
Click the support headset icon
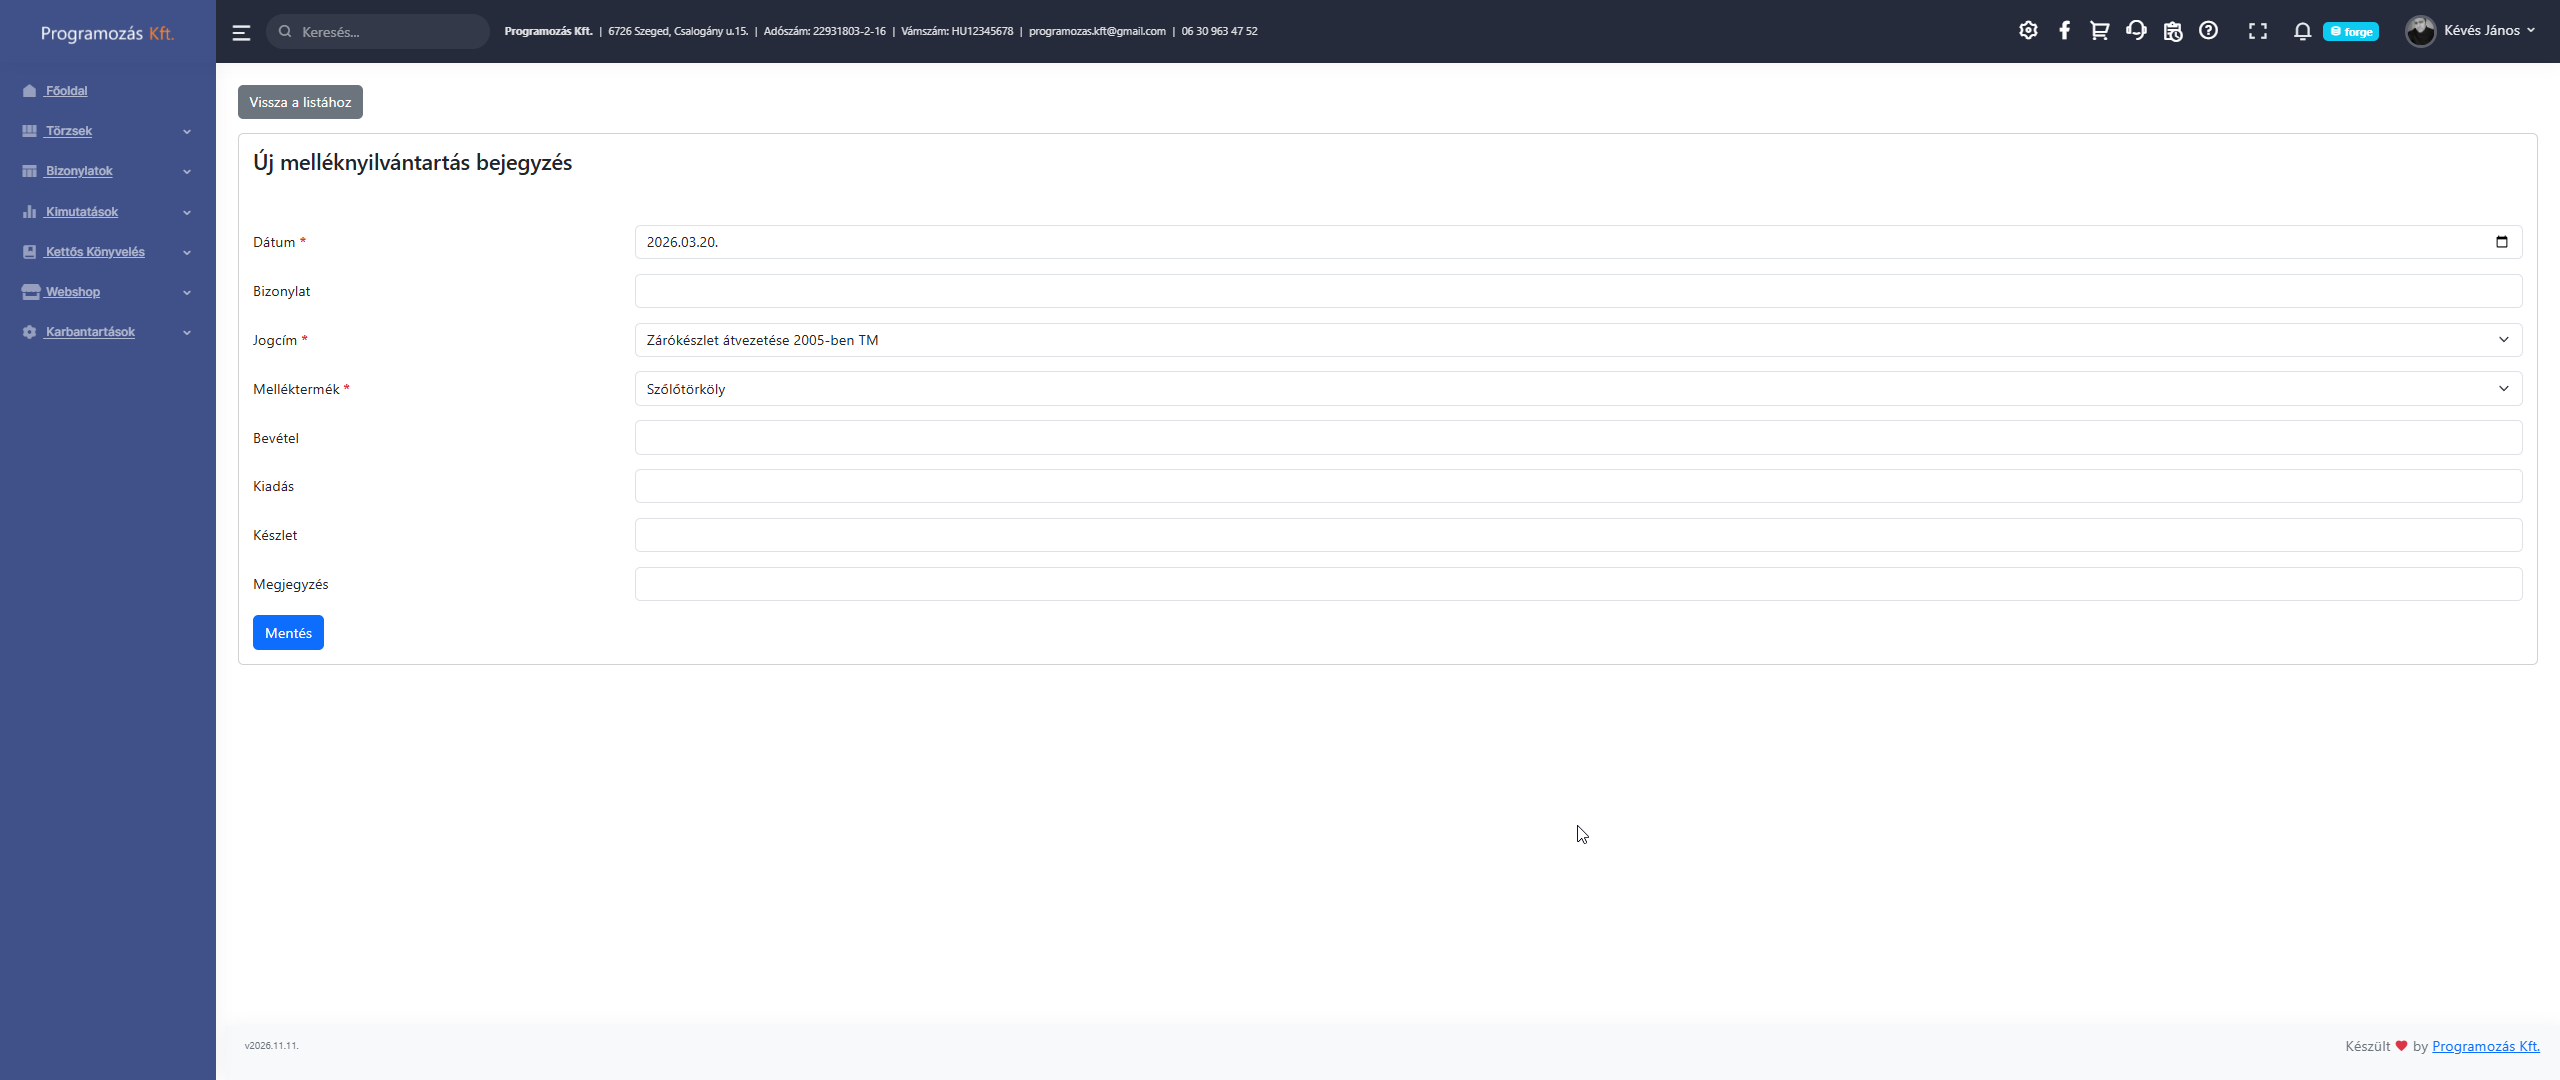pyautogui.click(x=2136, y=31)
